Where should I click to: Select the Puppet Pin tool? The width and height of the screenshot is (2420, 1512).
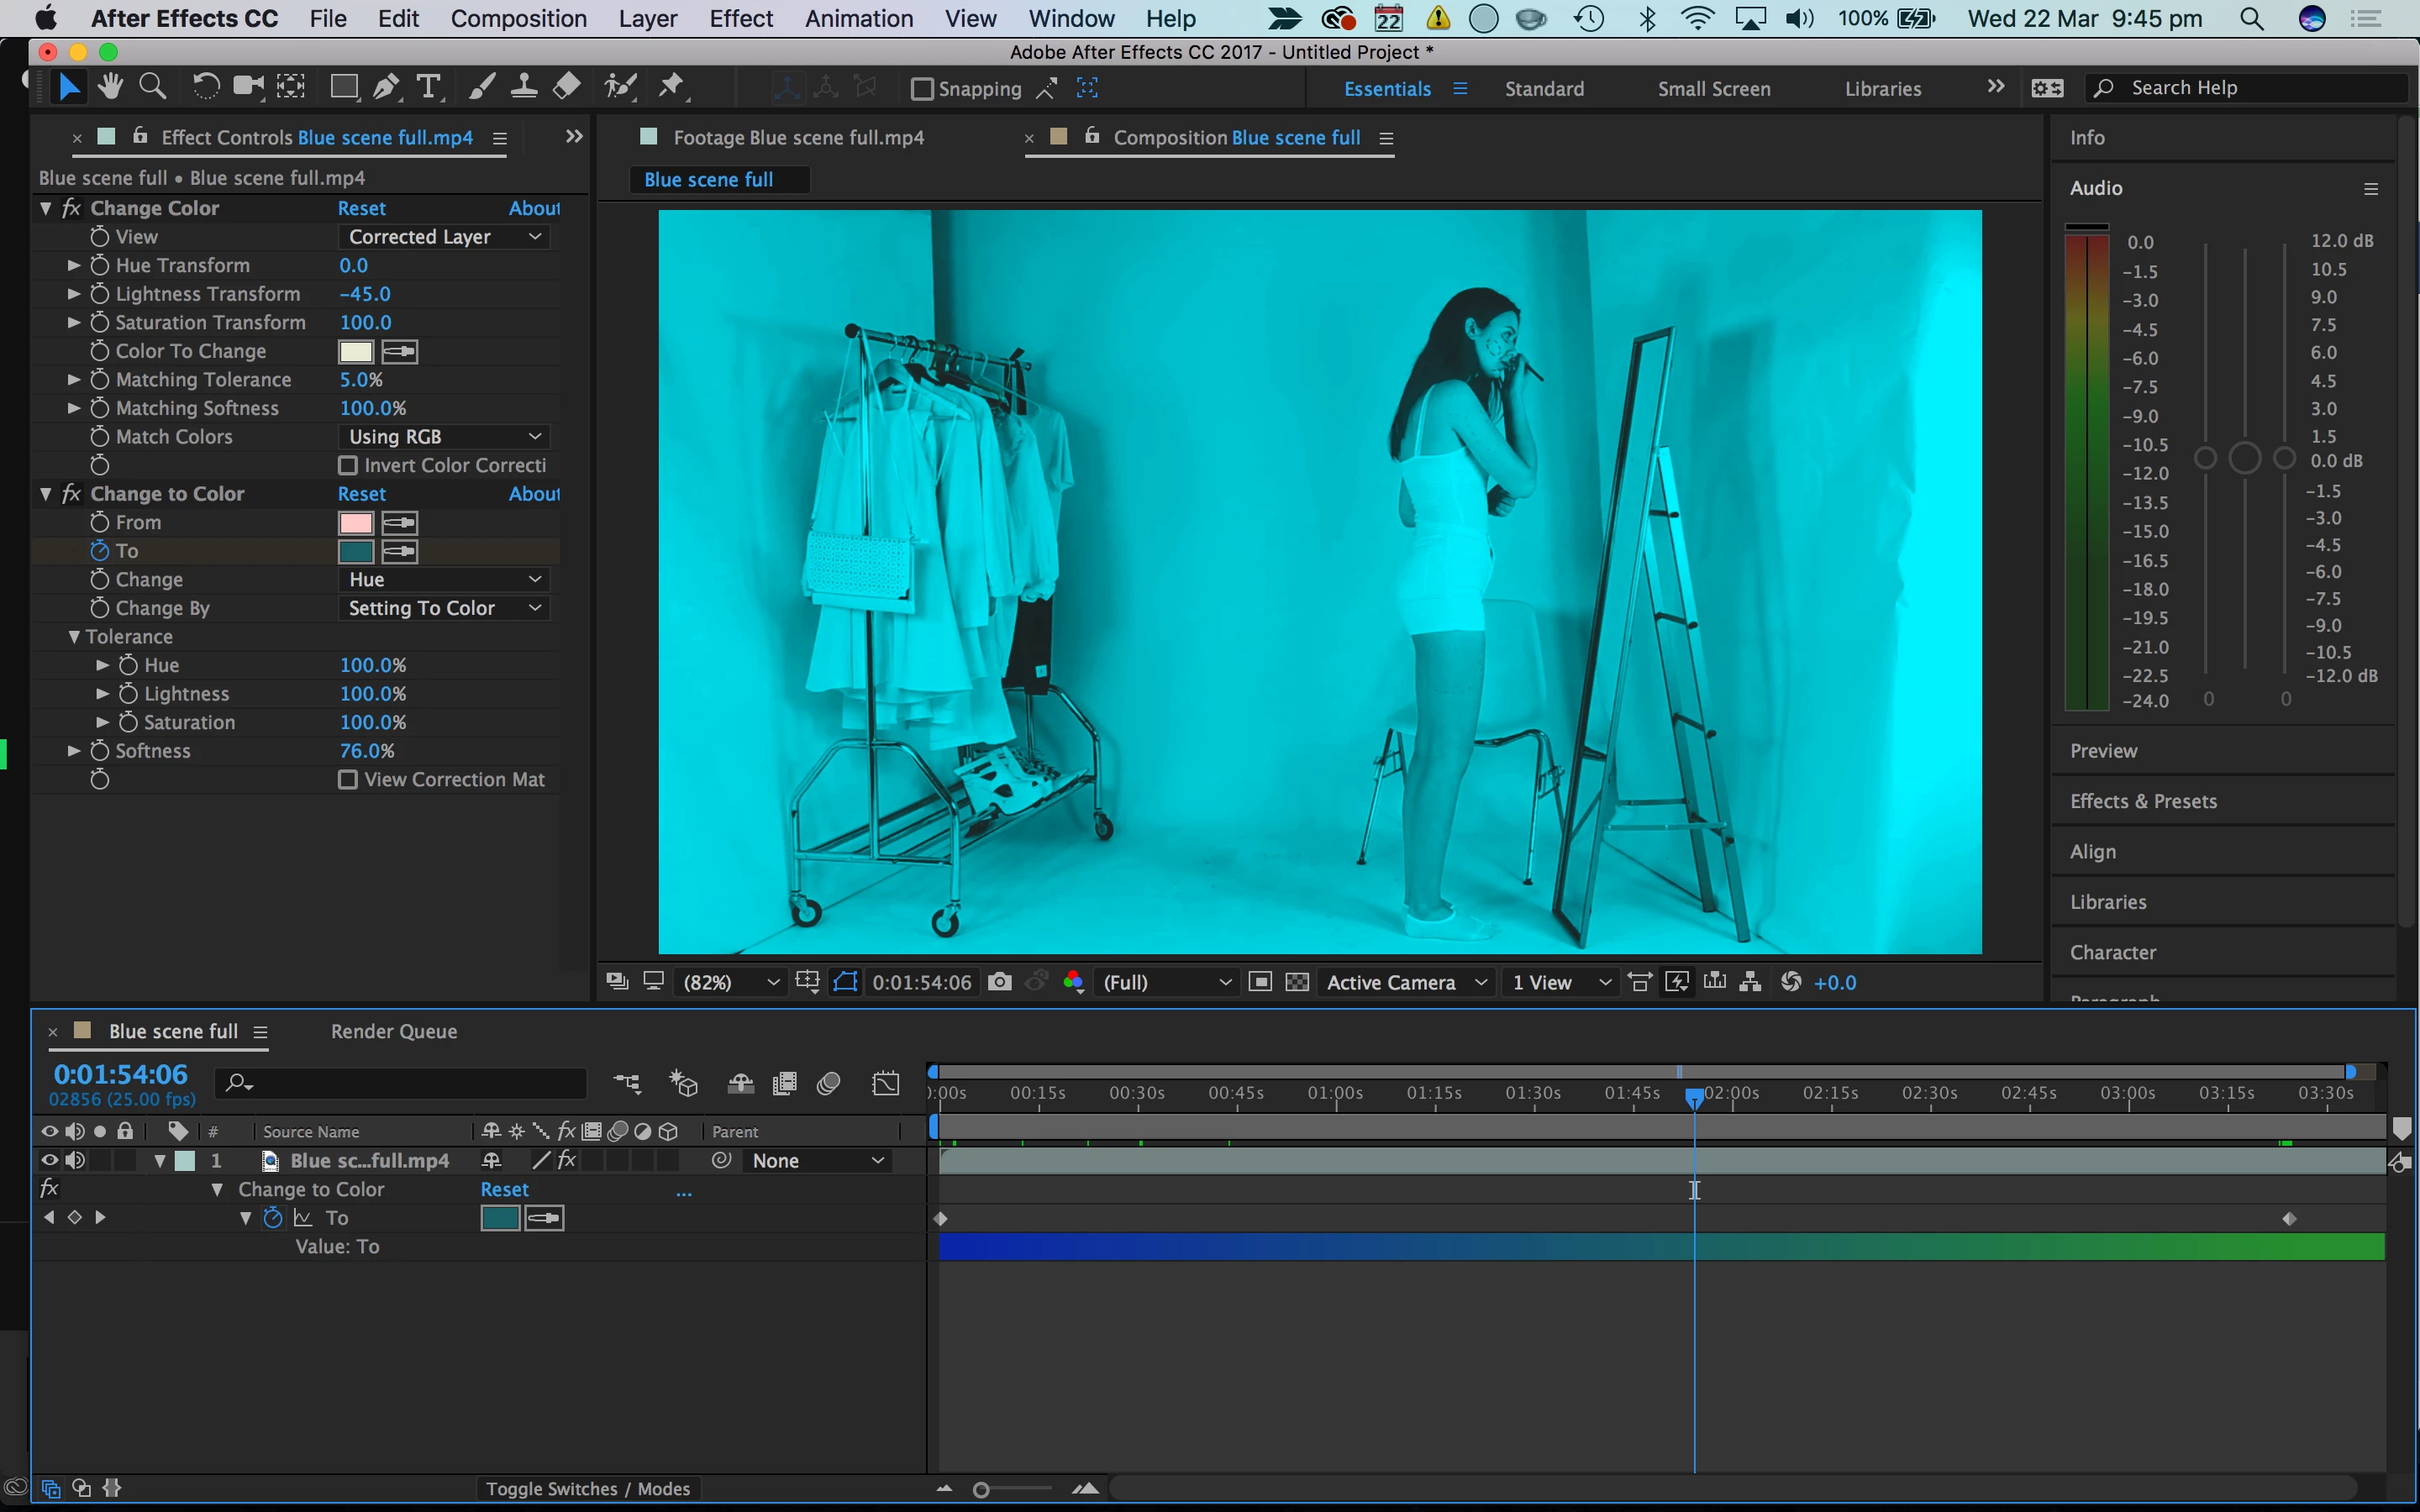671,88
